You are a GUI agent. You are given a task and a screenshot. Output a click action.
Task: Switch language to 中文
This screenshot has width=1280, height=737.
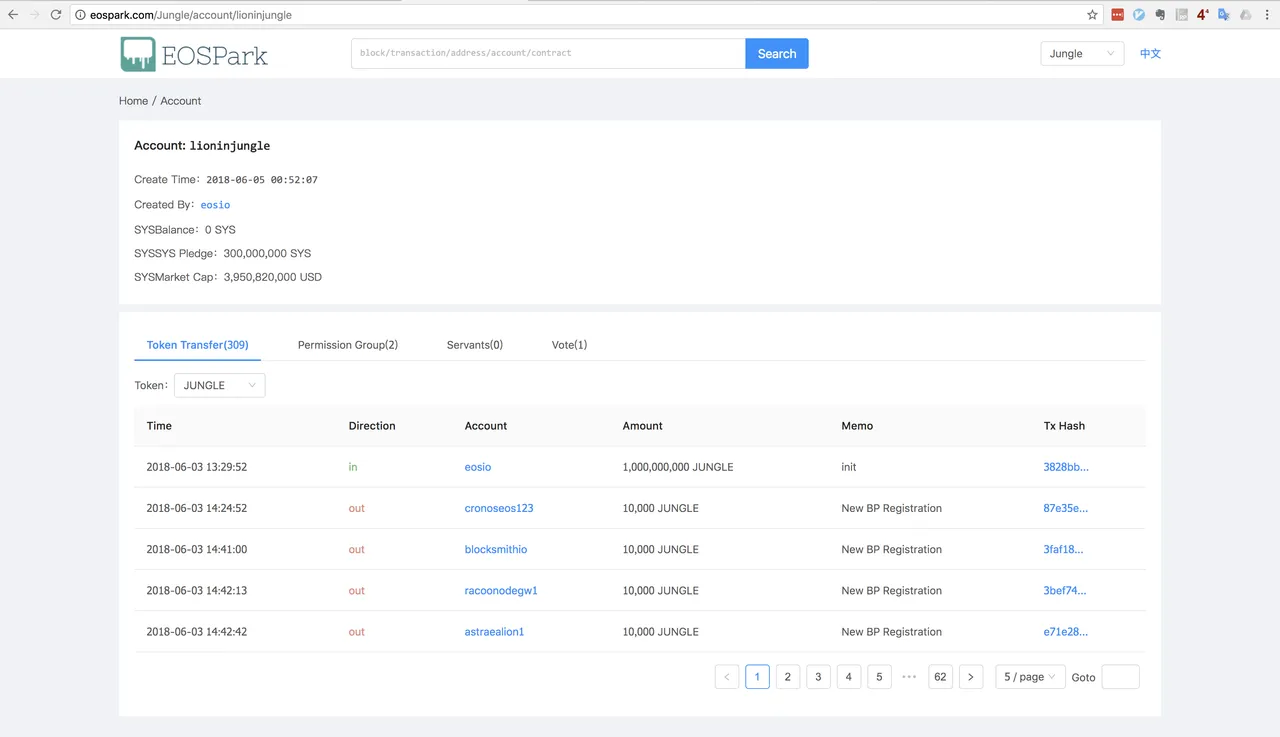pyautogui.click(x=1151, y=54)
